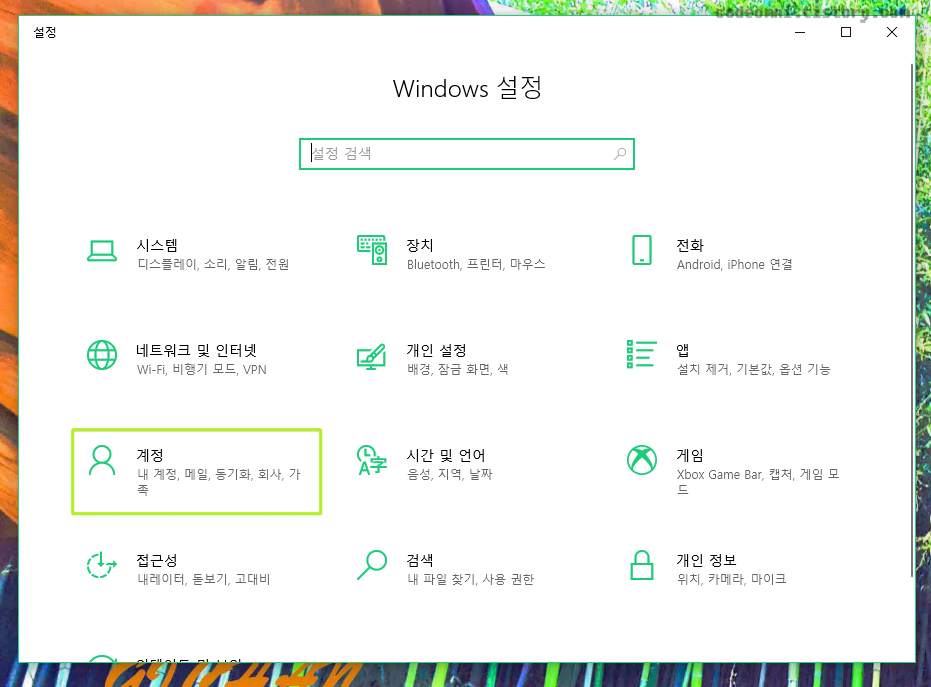Click inside the 설정 검색 search field
This screenshot has width=931, height=687.
(467, 154)
